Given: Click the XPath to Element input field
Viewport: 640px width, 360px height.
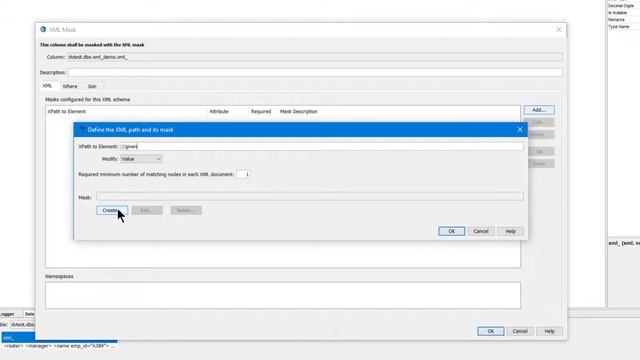Looking at the screenshot, I should [322, 146].
